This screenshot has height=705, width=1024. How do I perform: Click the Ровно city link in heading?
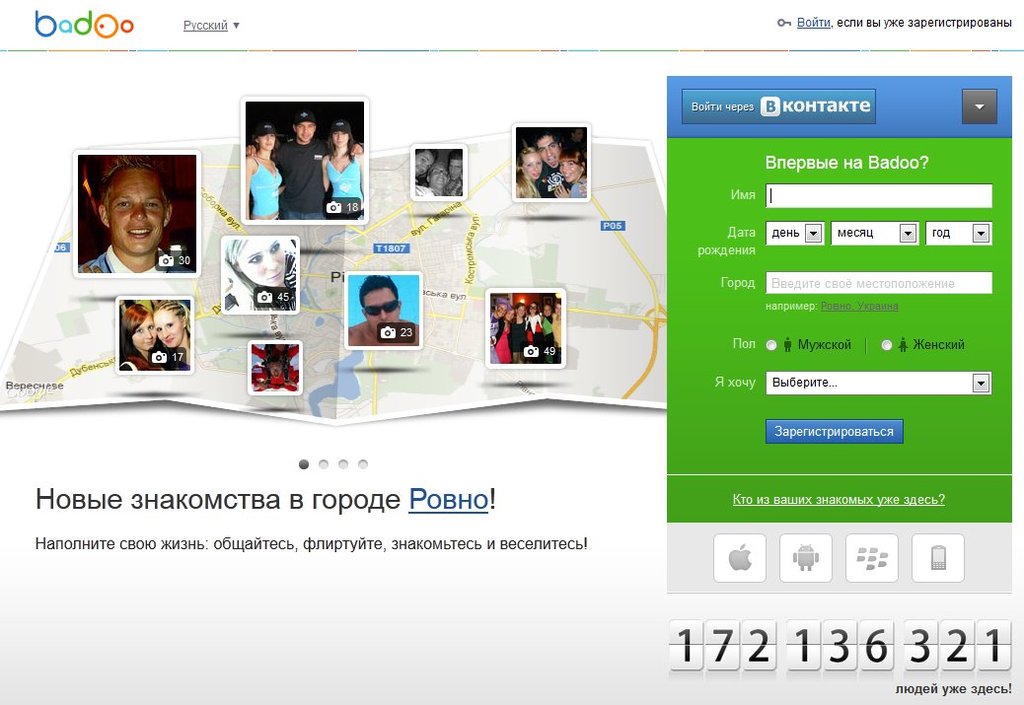(x=448, y=499)
